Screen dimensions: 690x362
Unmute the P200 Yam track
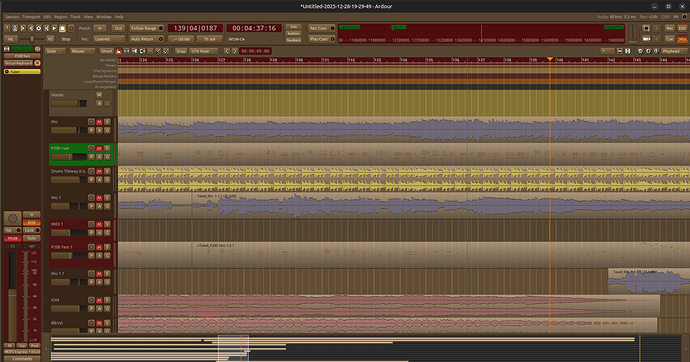[x=99, y=148]
